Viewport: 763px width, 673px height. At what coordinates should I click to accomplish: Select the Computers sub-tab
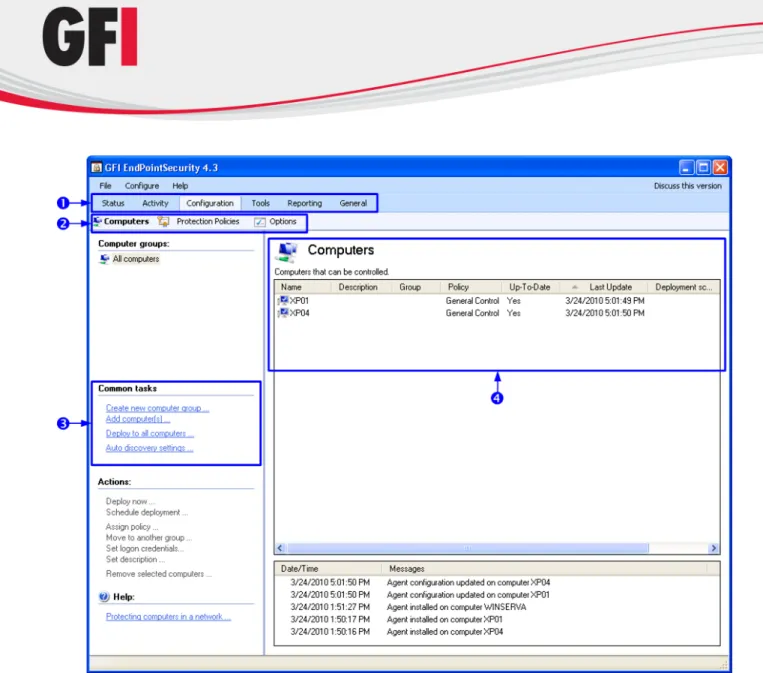(126, 221)
